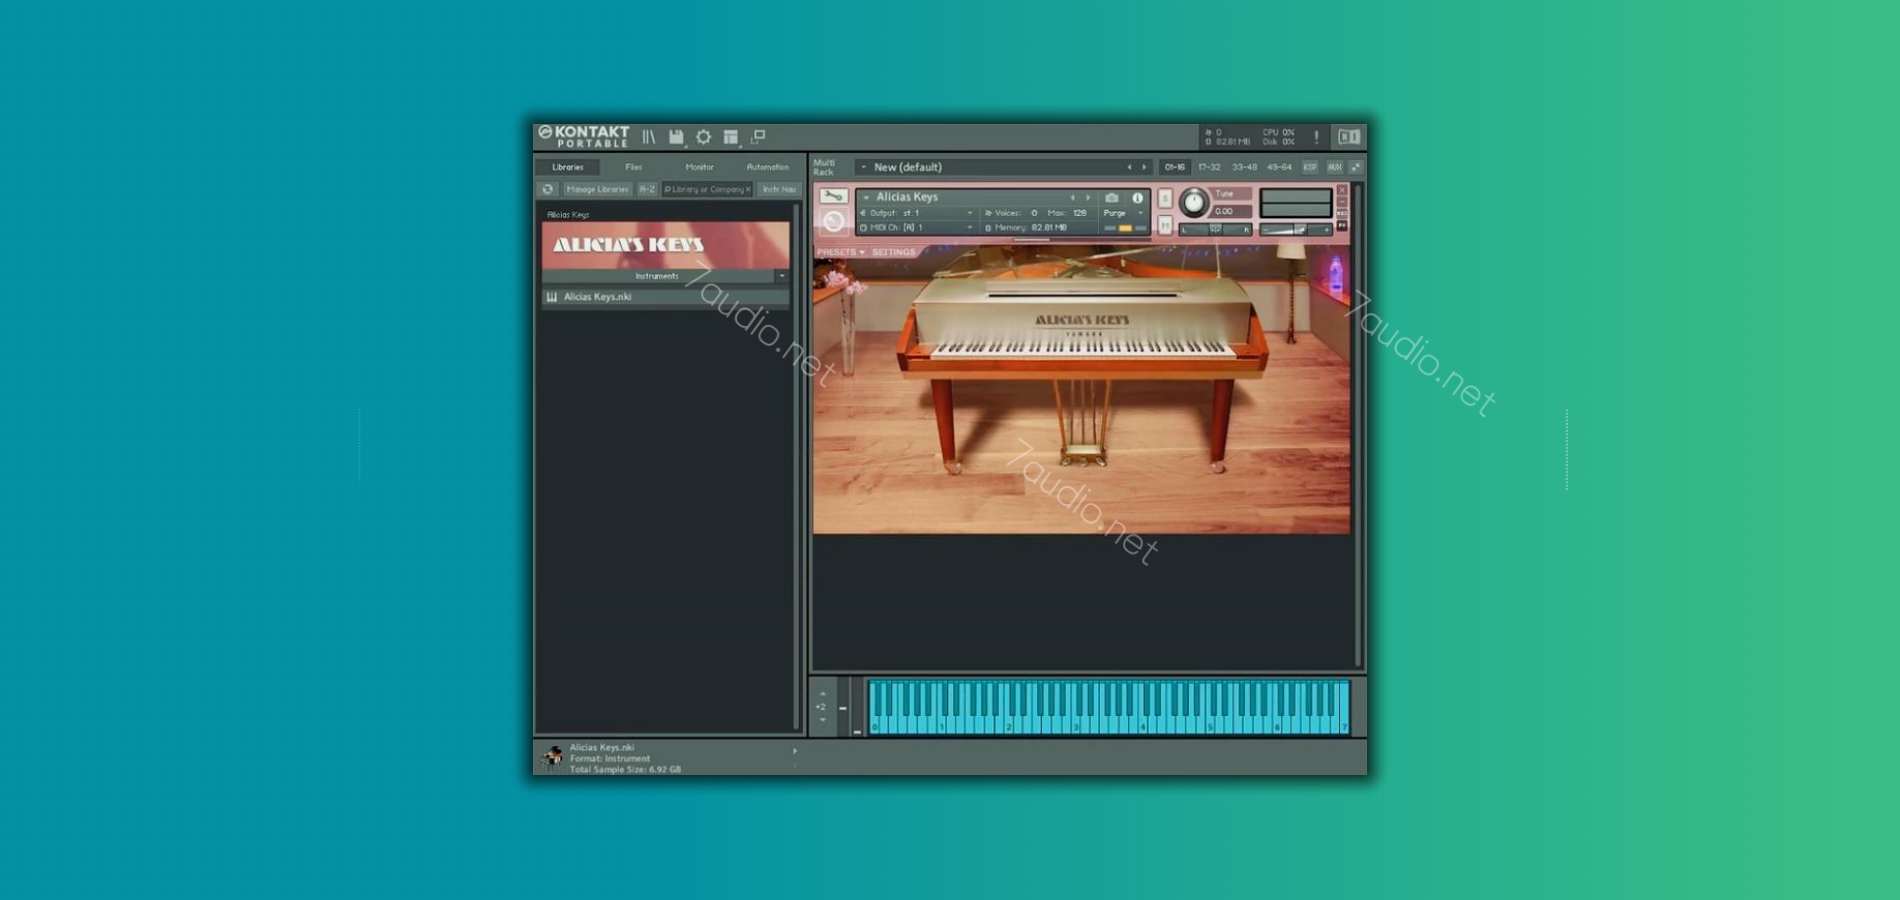The width and height of the screenshot is (1900, 900).
Task: Go to next multi with right arrow
Action: [x=1144, y=167]
